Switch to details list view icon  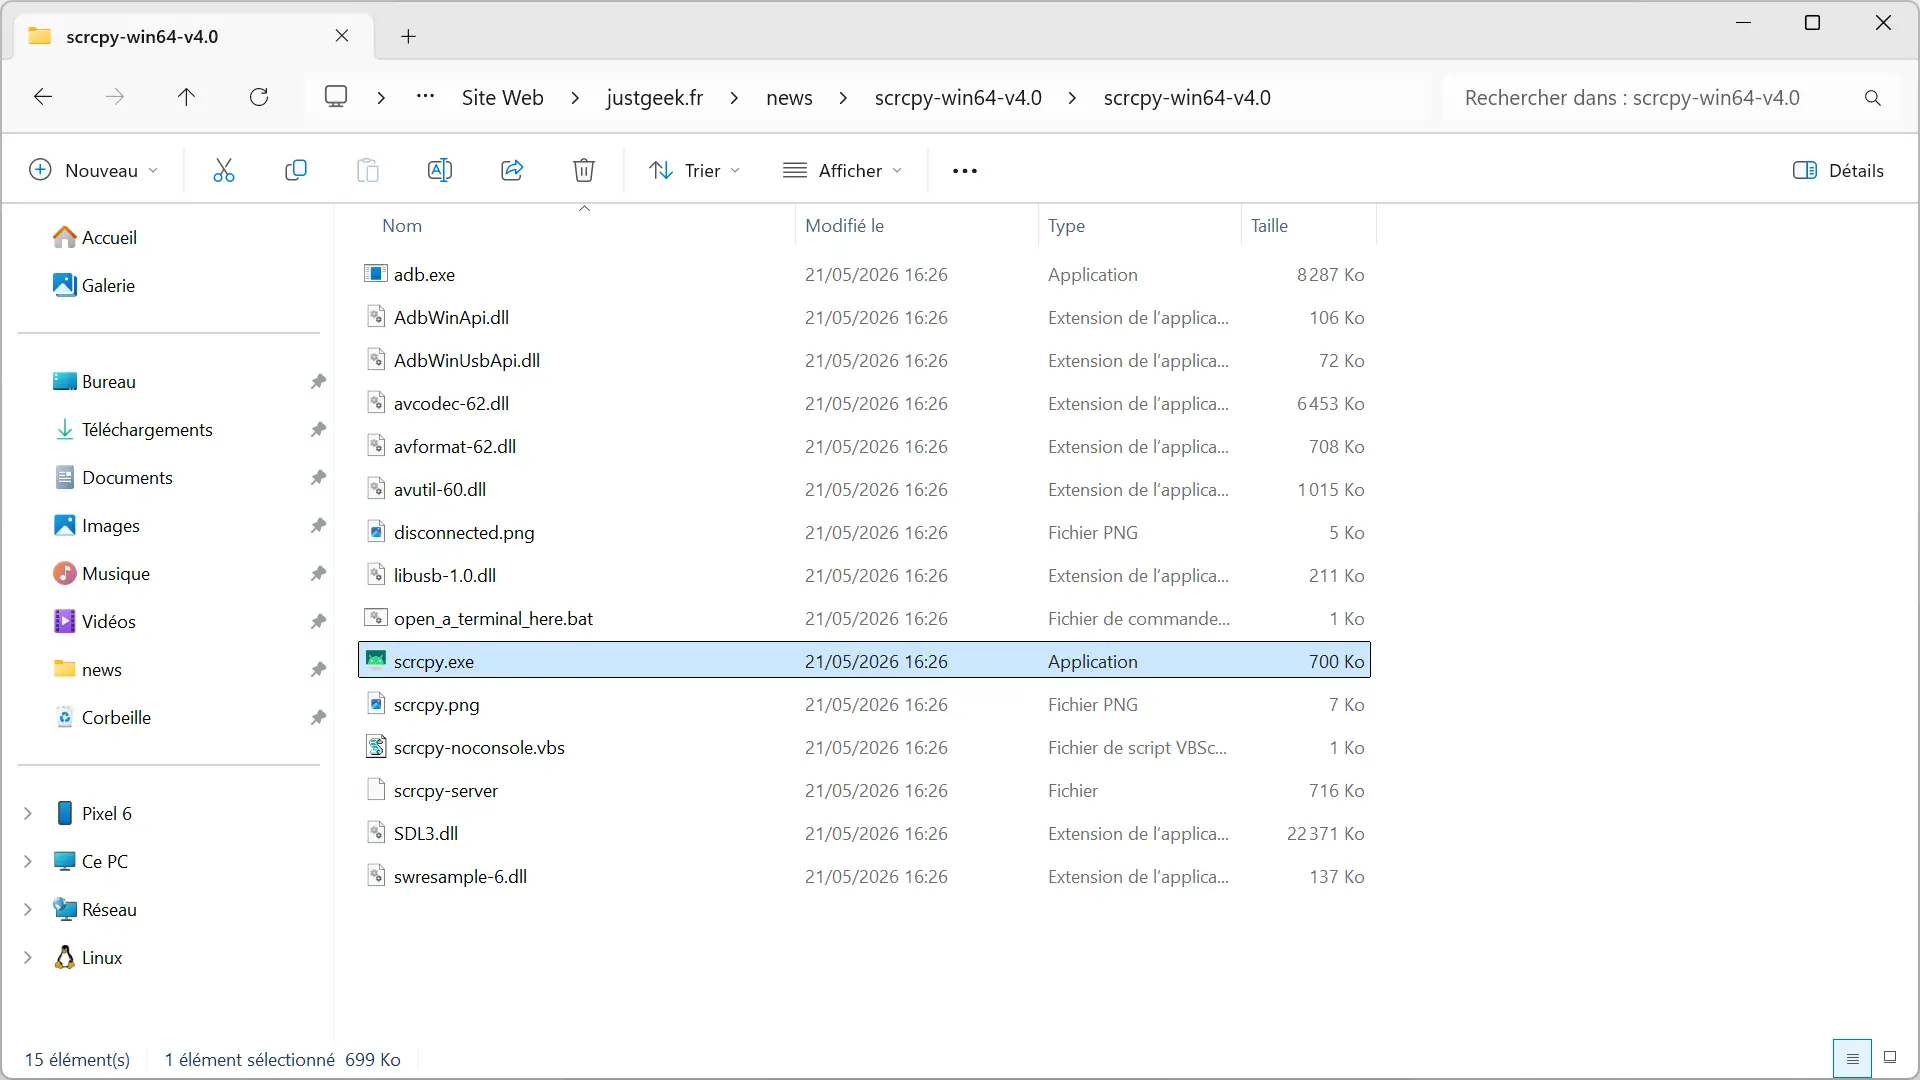click(1852, 1058)
